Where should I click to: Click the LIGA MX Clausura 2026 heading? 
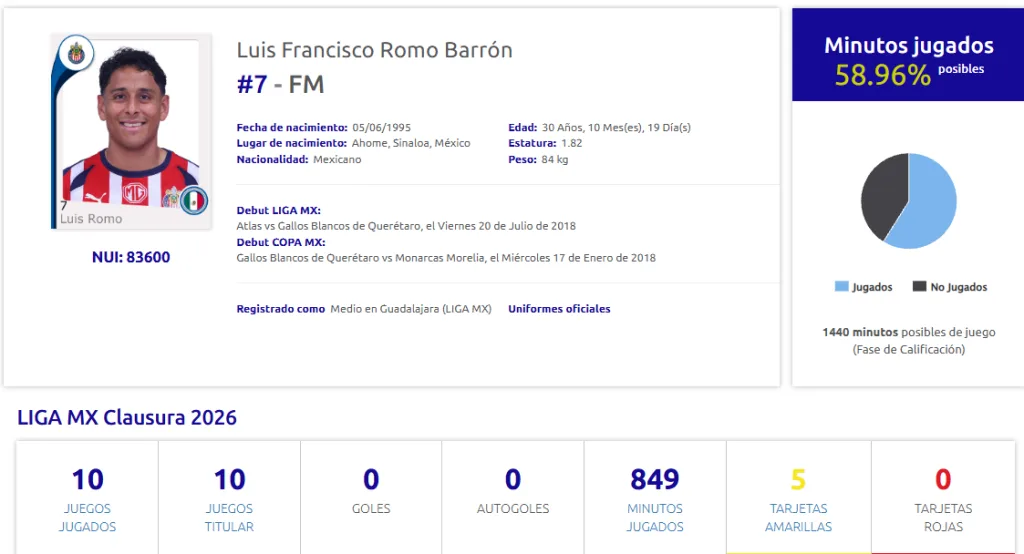click(x=127, y=417)
